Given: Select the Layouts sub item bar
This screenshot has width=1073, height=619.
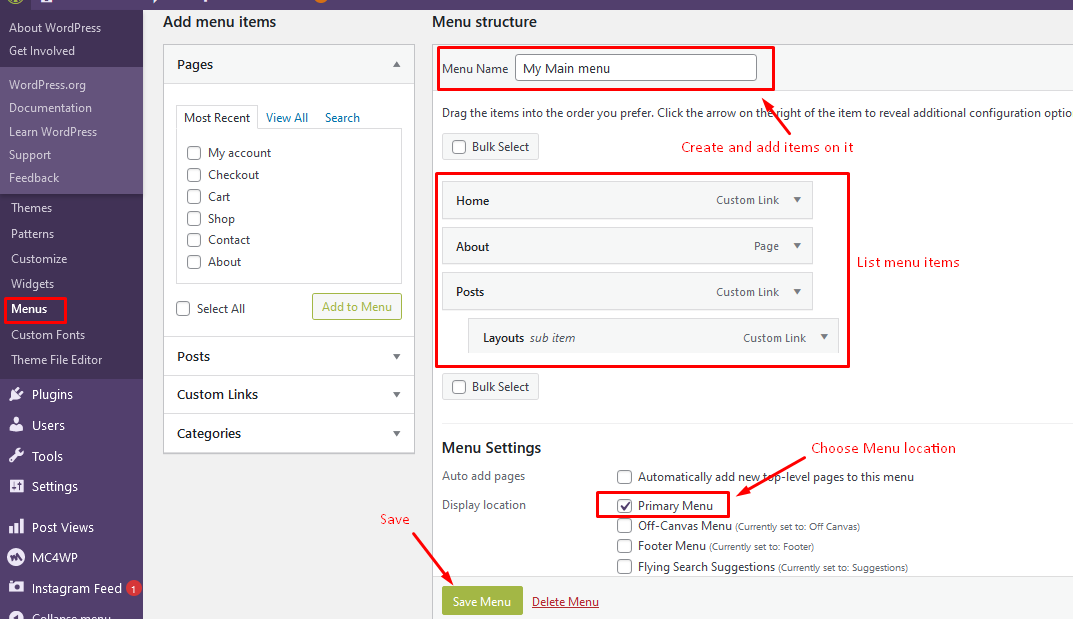Looking at the screenshot, I should 653,337.
